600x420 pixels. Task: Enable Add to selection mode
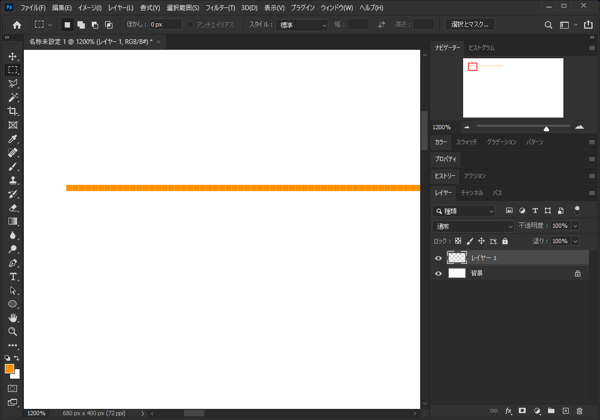click(x=81, y=25)
